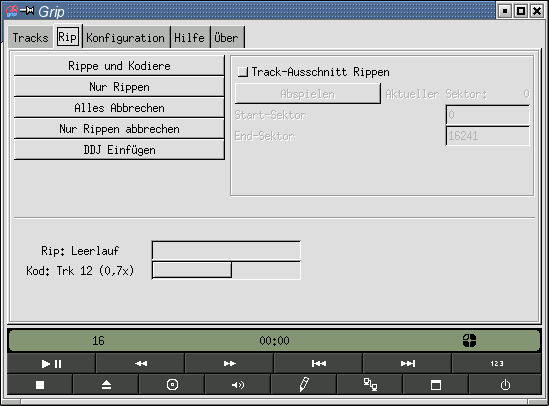Viewport: 549px width, 406px height.
Task: Click the fast-forward icon button
Action: (229, 364)
